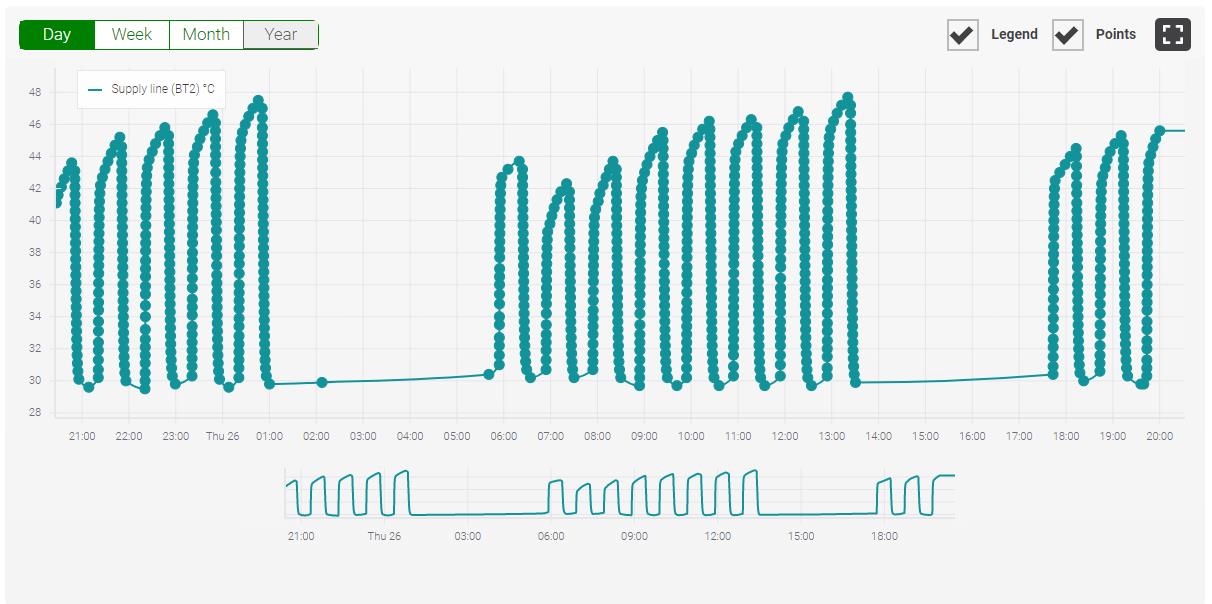Click the 12:00 label under the overview chart
This screenshot has height=604, width=1212.
(718, 536)
